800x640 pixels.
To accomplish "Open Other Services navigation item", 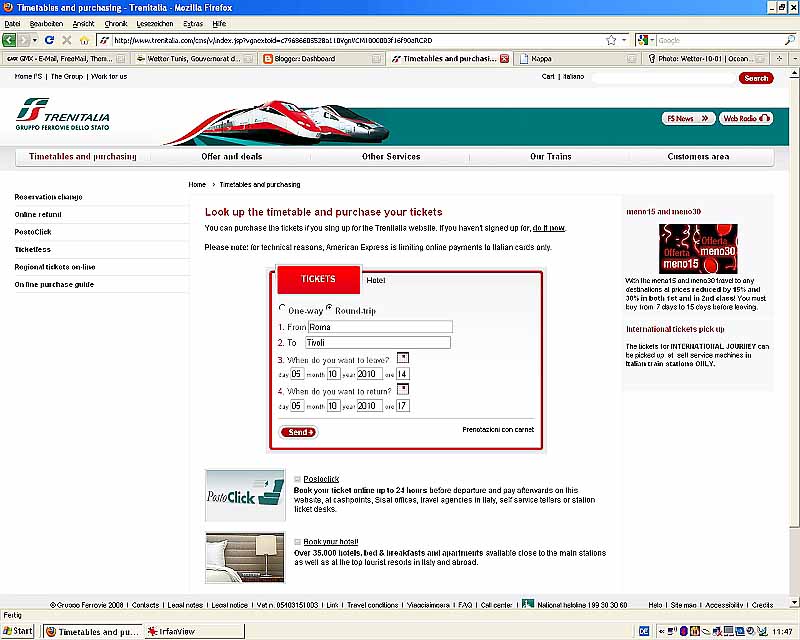I will pyautogui.click(x=391, y=157).
